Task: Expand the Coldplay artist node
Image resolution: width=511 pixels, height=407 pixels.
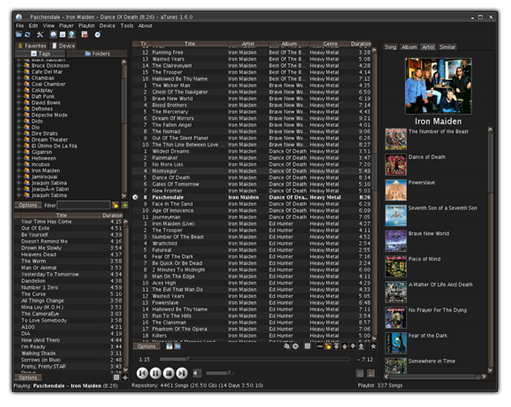Action: pos(19,90)
